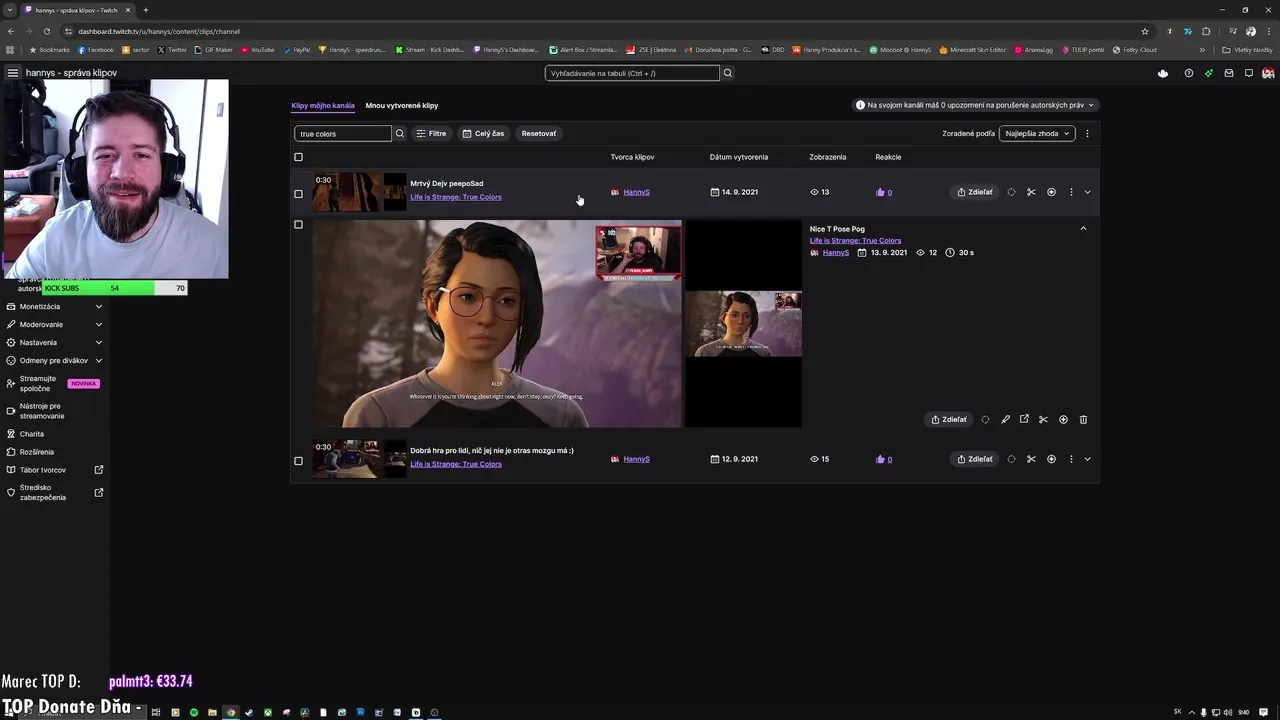Open three-dot menu on Mrtvý Dejv row
The image size is (1280, 720).
(x=1071, y=192)
